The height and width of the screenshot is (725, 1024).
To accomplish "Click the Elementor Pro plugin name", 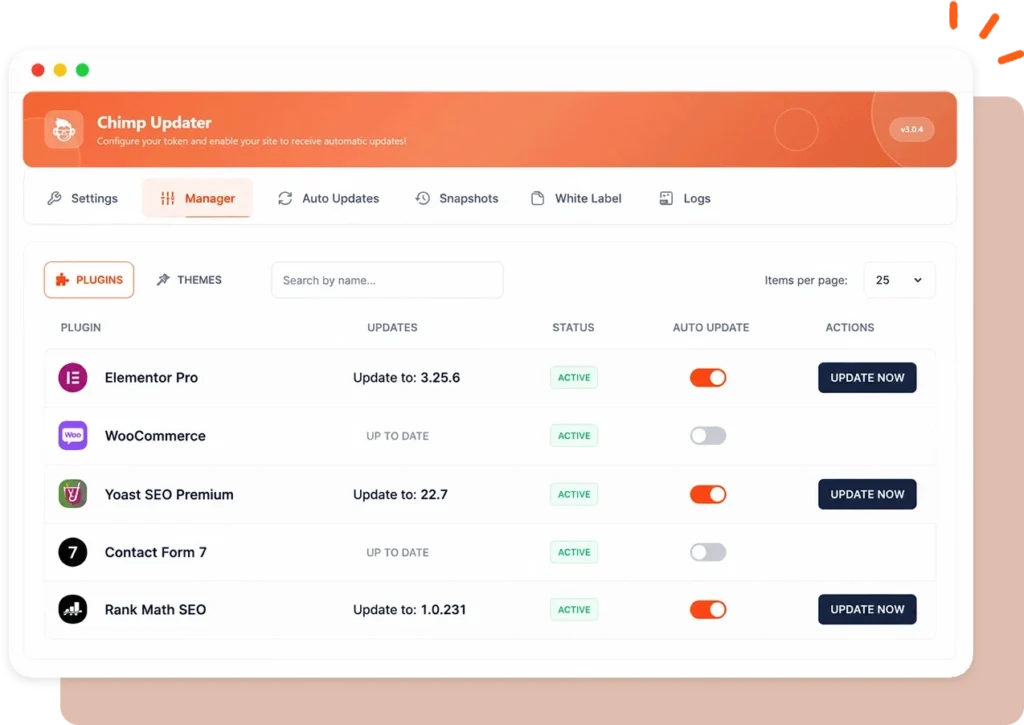I will coord(152,378).
